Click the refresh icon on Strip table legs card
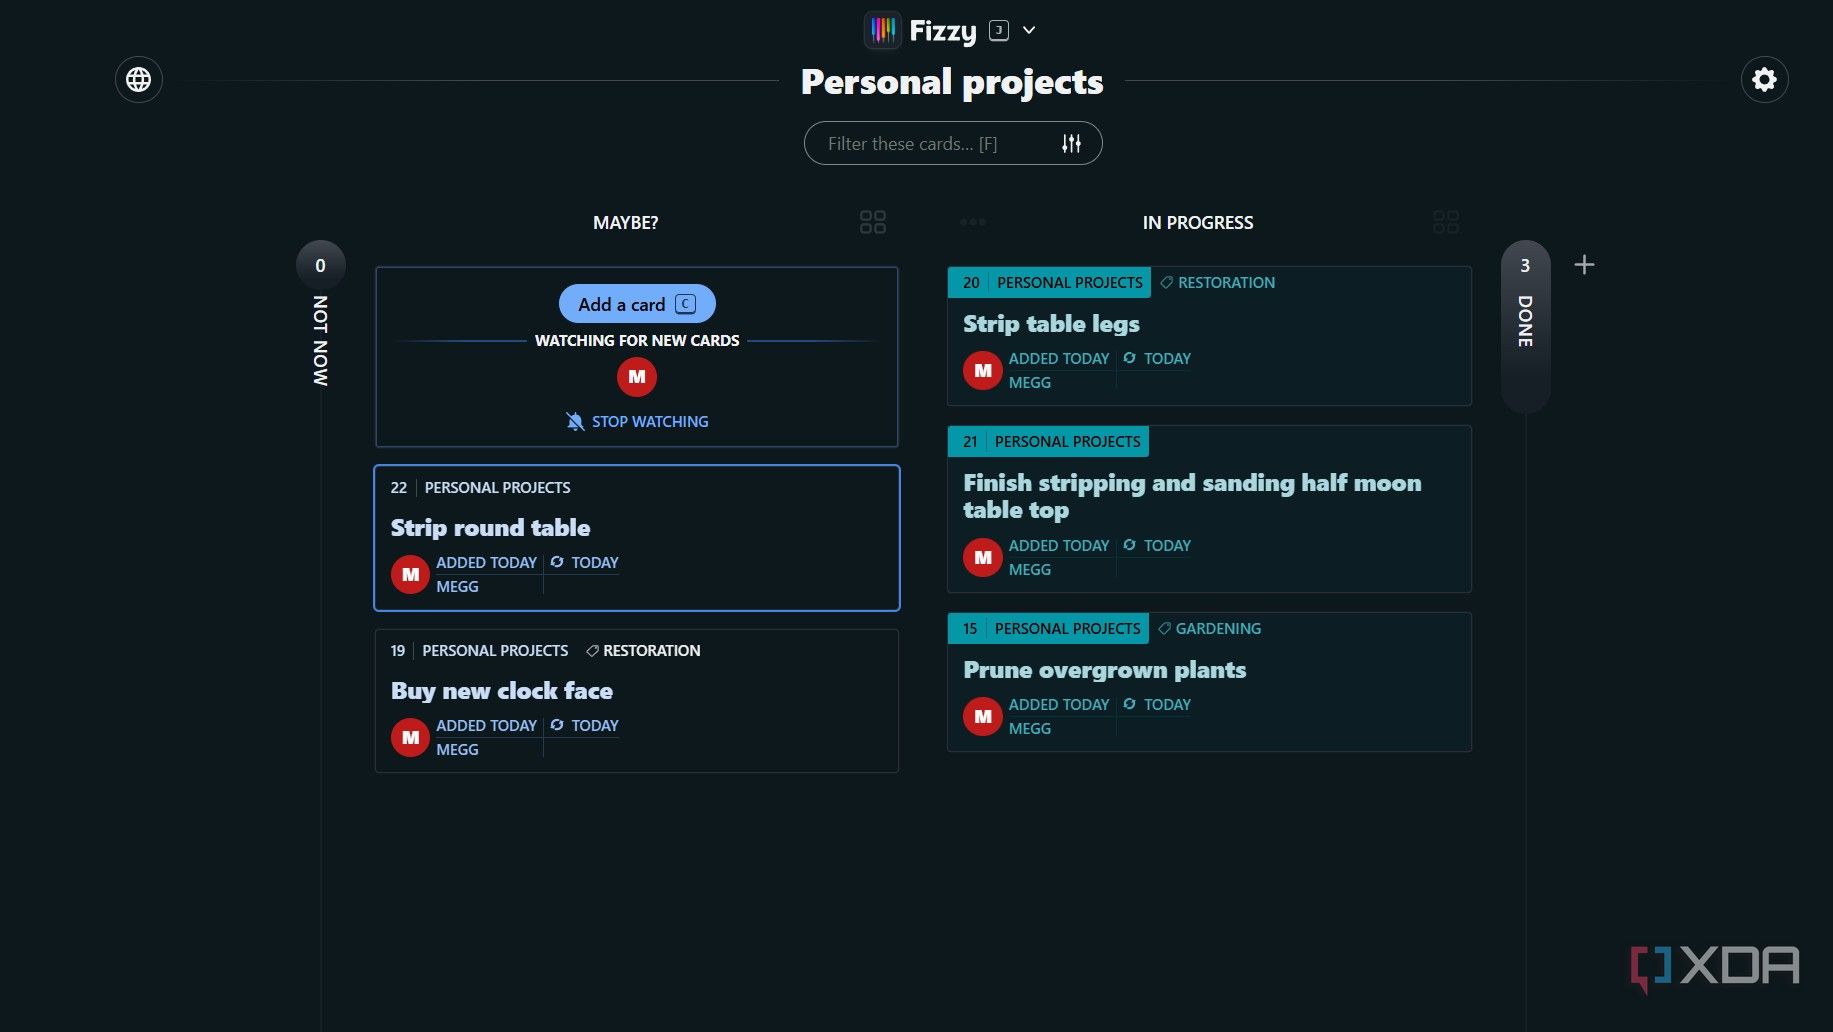This screenshot has height=1032, width=1833. pos(1129,358)
